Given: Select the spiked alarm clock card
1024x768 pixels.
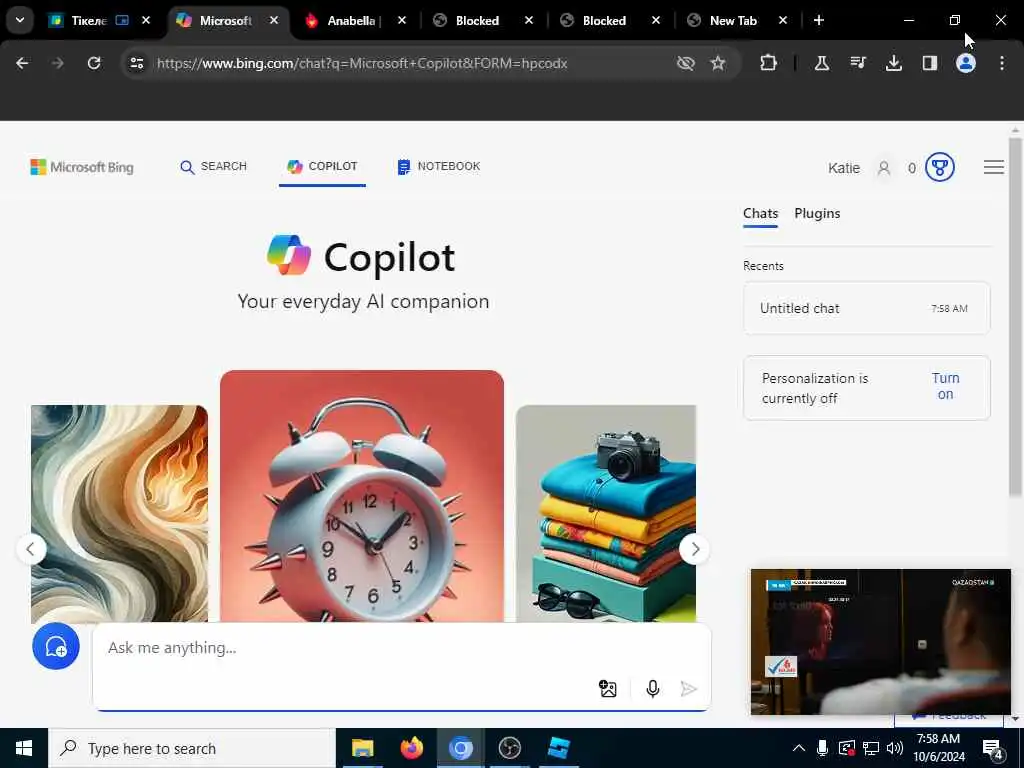Looking at the screenshot, I should tap(362, 496).
